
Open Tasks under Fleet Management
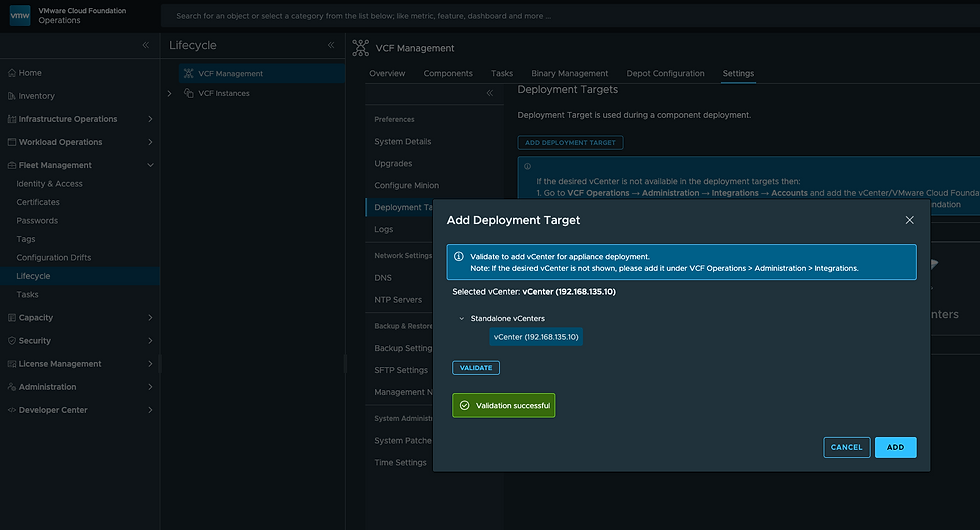click(x=28, y=294)
